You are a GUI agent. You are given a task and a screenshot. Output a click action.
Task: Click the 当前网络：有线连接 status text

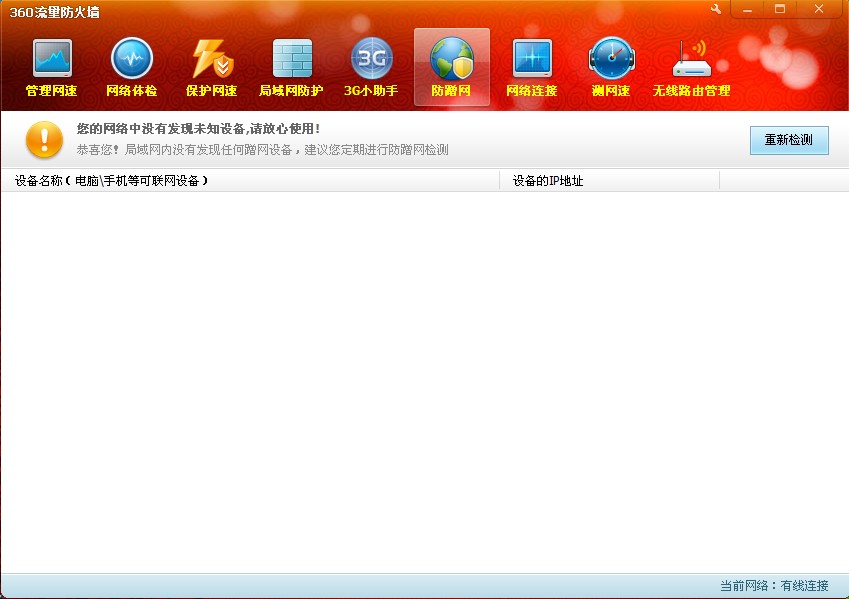(774, 585)
